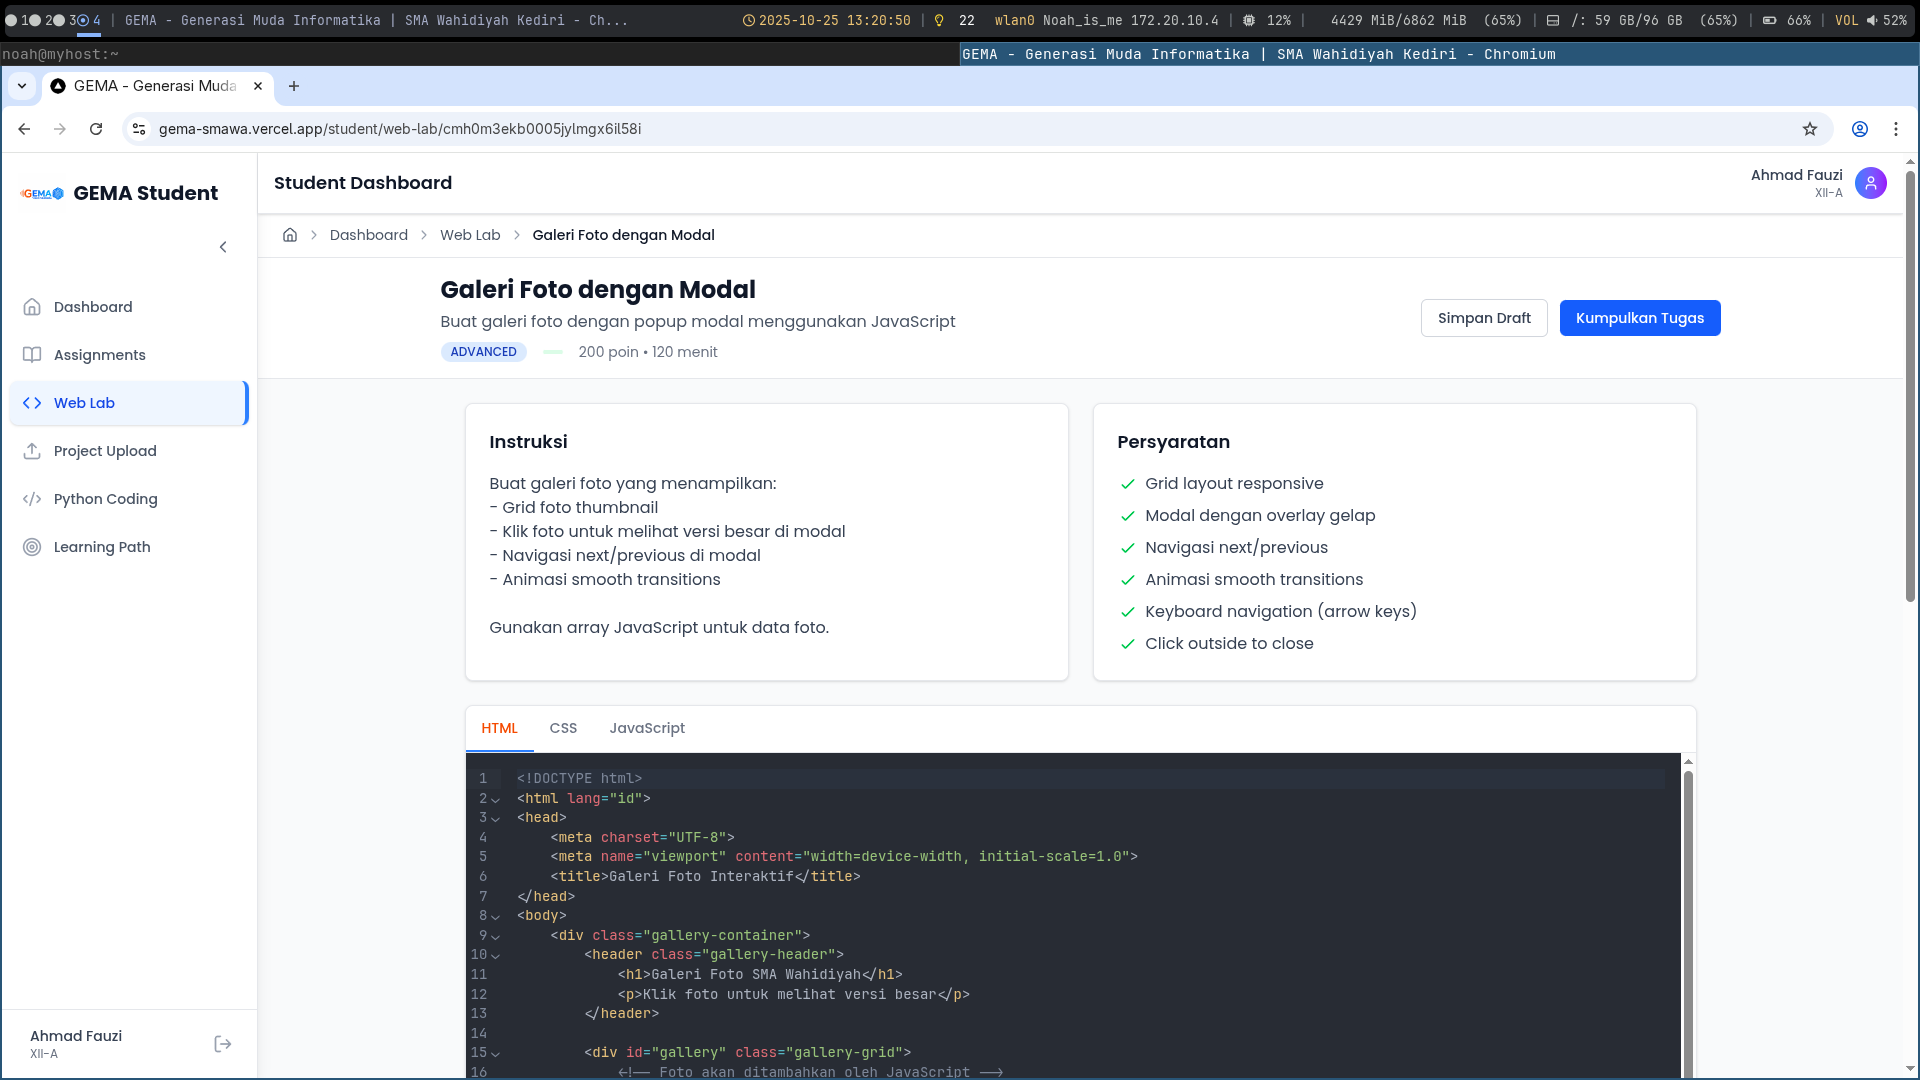Go to the Web Lab breadcrumb link

point(470,235)
